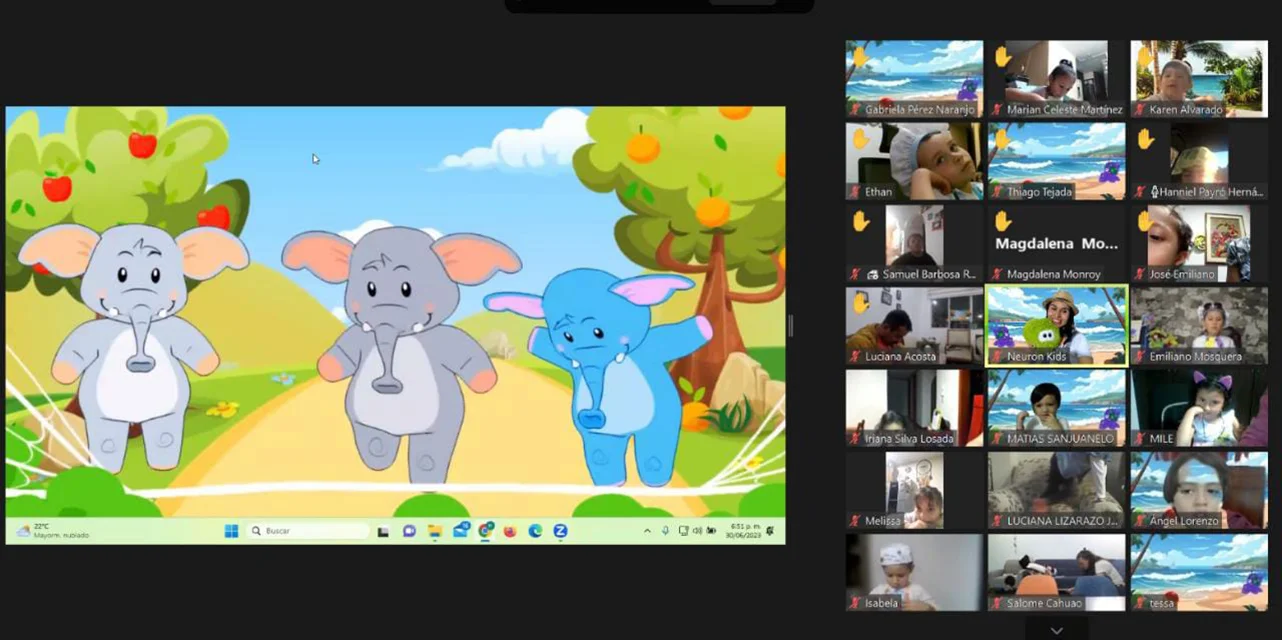Screen dimensions: 1282x640
Task: Click raised hand icon on Magdalena Monroy tile
Action: pyautogui.click(x=1002, y=221)
